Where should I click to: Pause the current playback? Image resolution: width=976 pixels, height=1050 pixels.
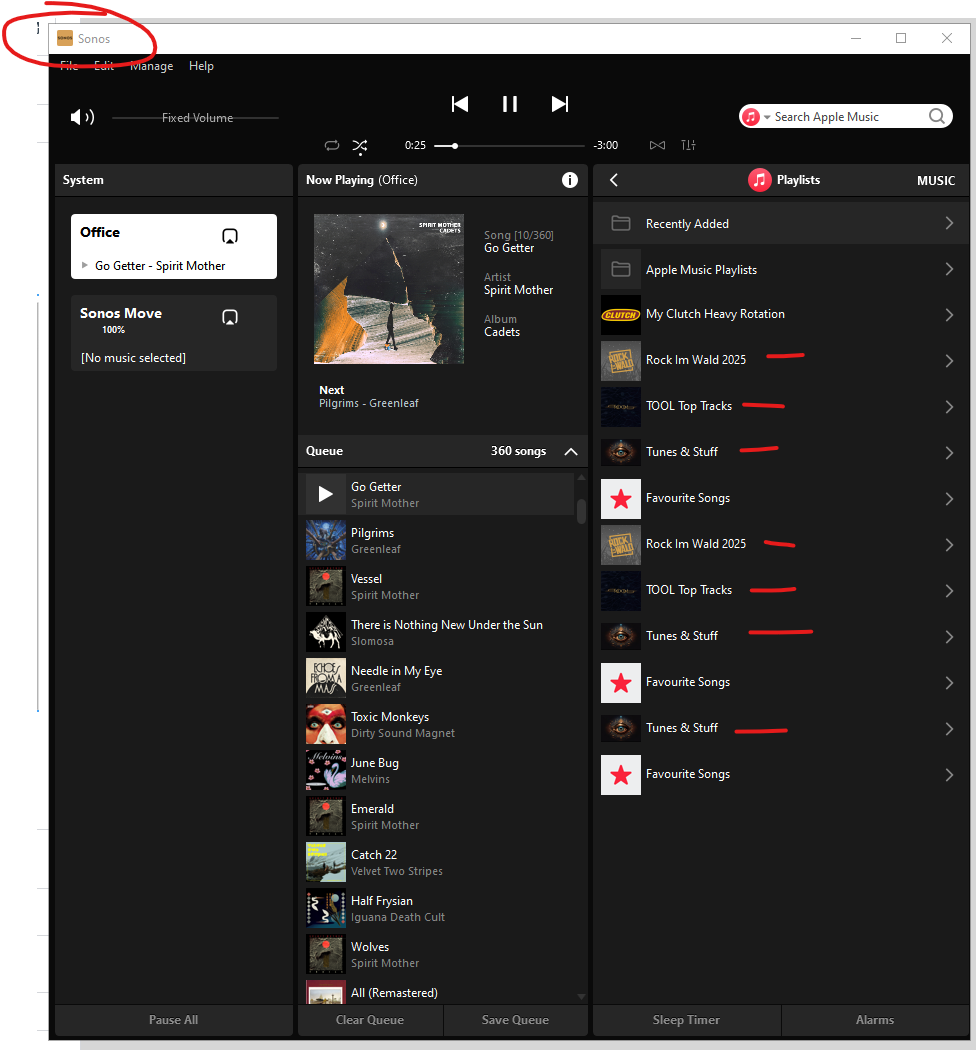(x=510, y=104)
